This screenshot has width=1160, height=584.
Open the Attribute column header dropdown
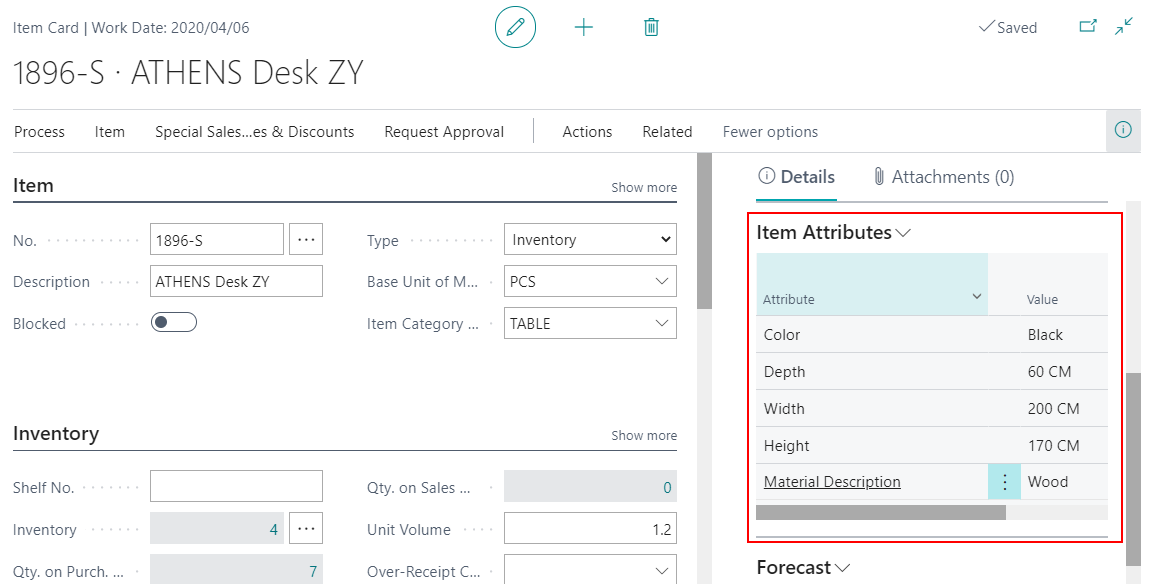[x=976, y=298]
